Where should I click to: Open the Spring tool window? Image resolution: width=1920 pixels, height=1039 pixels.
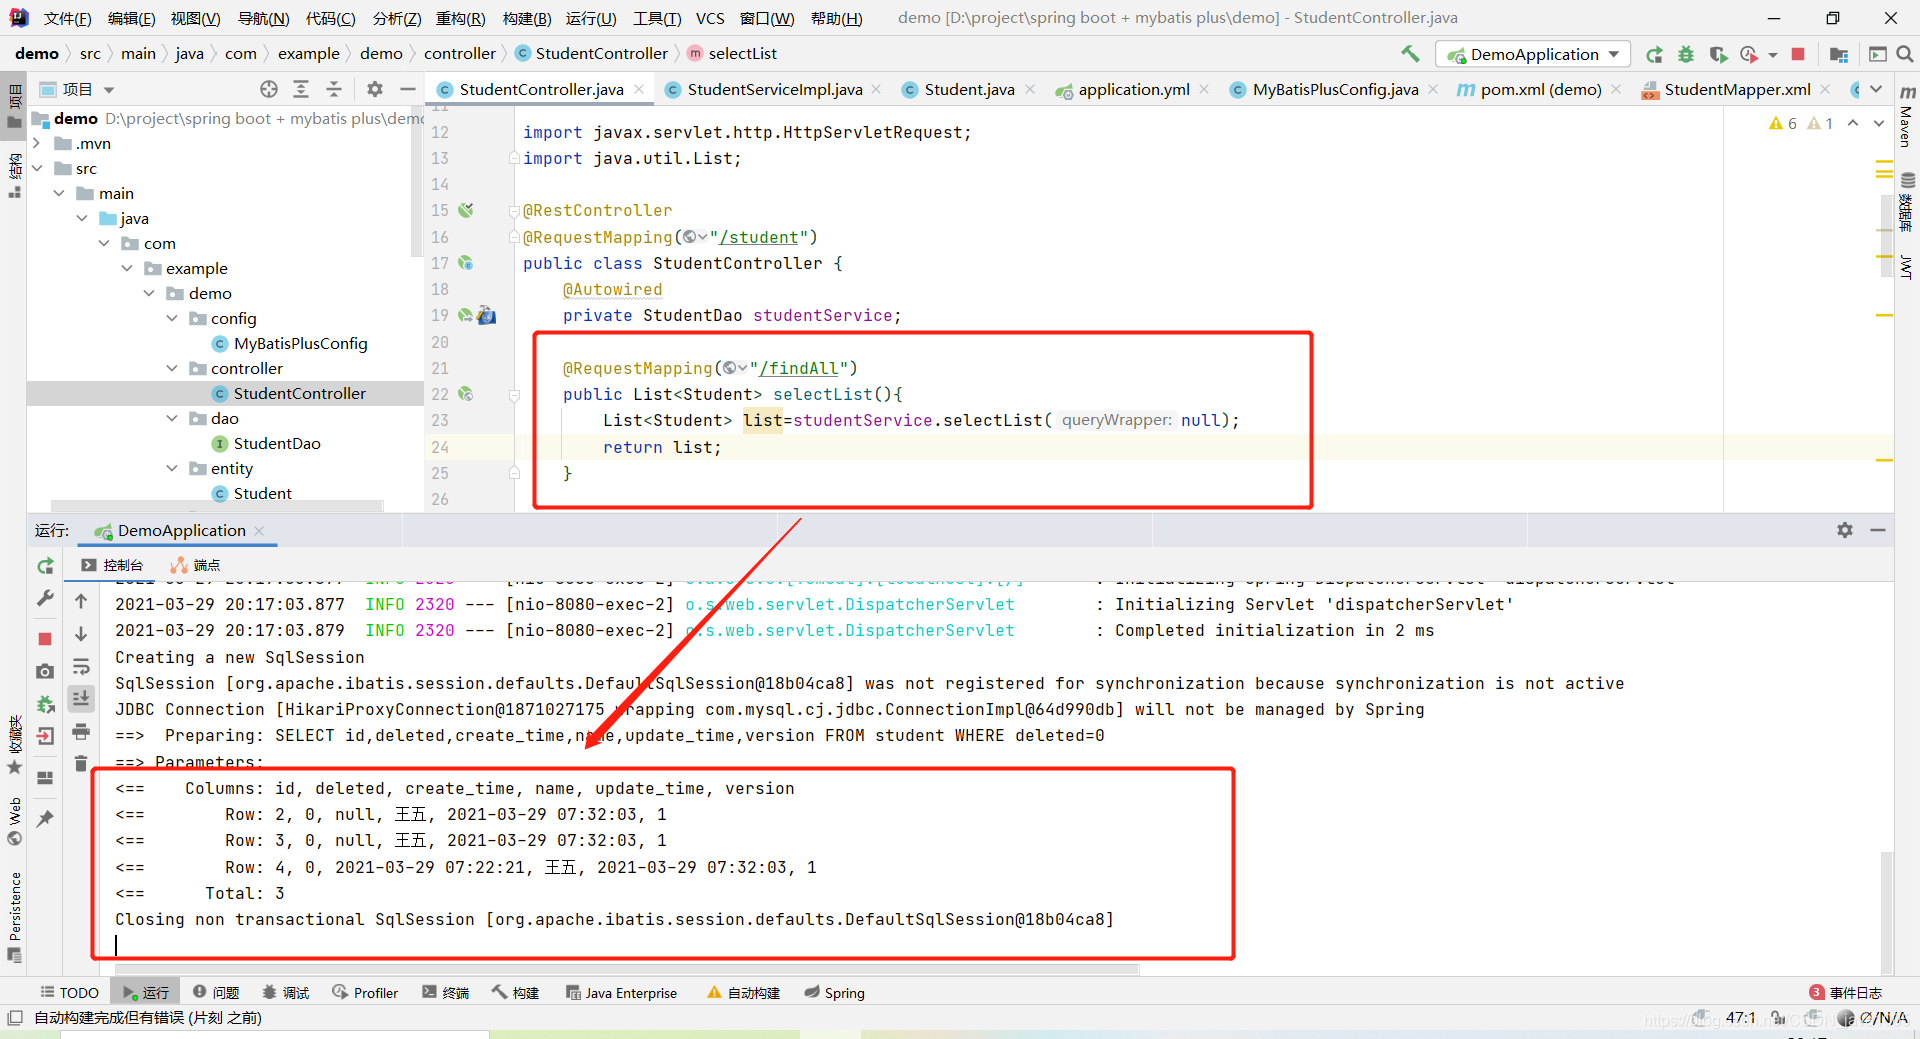point(835,992)
